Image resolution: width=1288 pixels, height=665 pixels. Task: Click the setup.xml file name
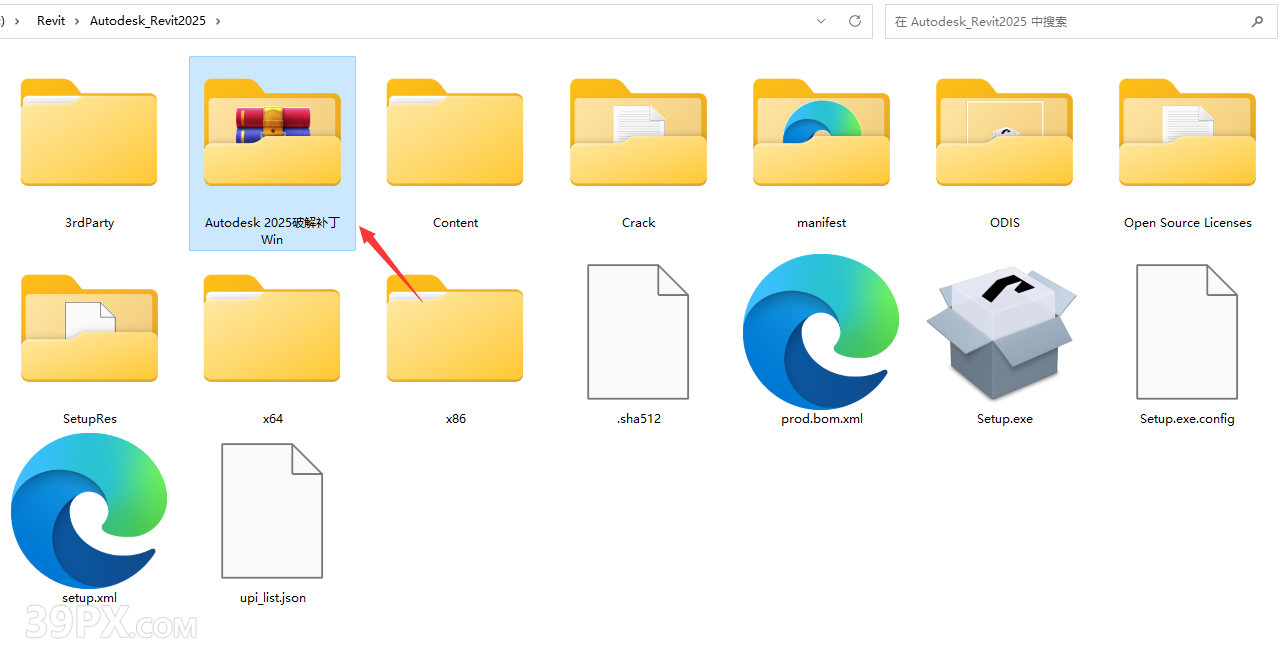coord(89,598)
